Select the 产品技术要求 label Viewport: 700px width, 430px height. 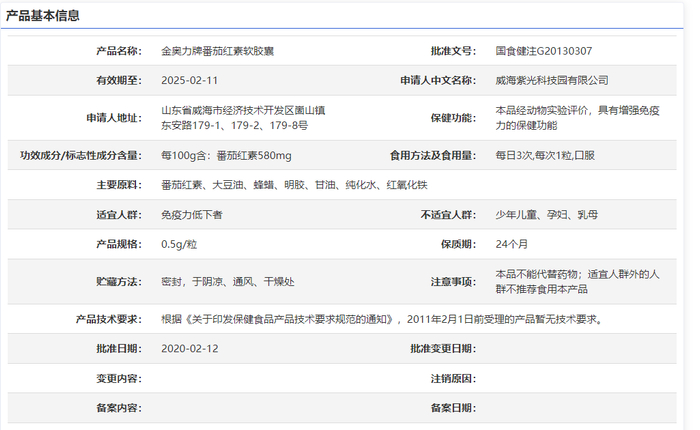click(x=108, y=319)
